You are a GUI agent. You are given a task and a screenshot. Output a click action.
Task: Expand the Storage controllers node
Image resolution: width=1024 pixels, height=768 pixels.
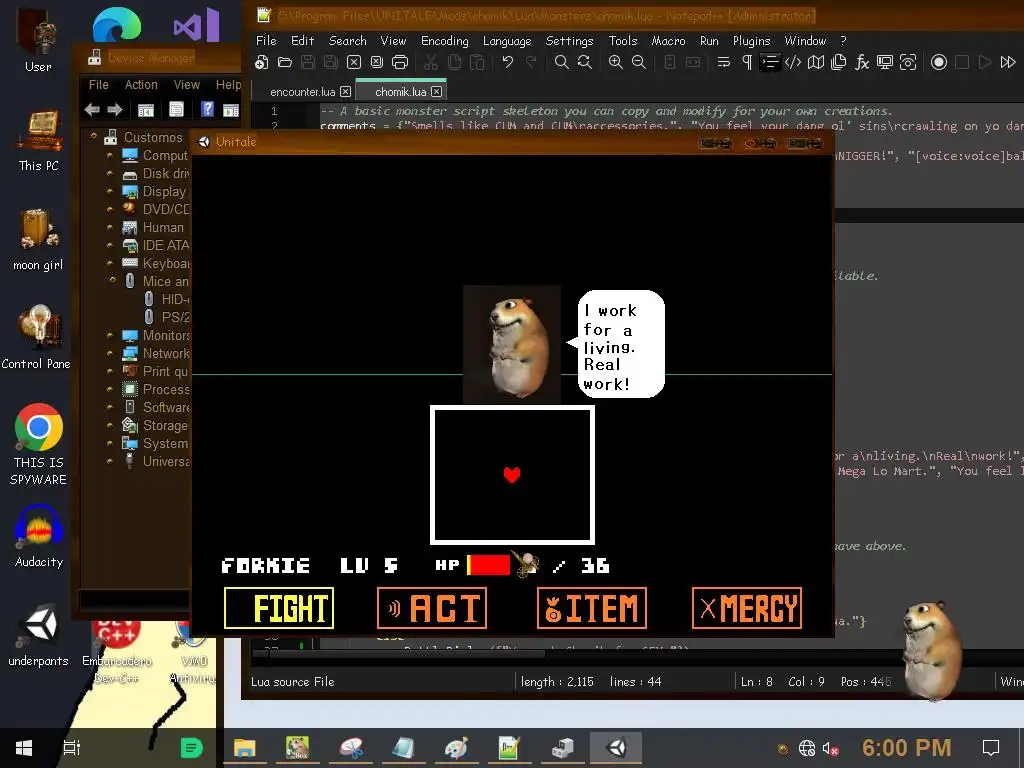(110, 425)
